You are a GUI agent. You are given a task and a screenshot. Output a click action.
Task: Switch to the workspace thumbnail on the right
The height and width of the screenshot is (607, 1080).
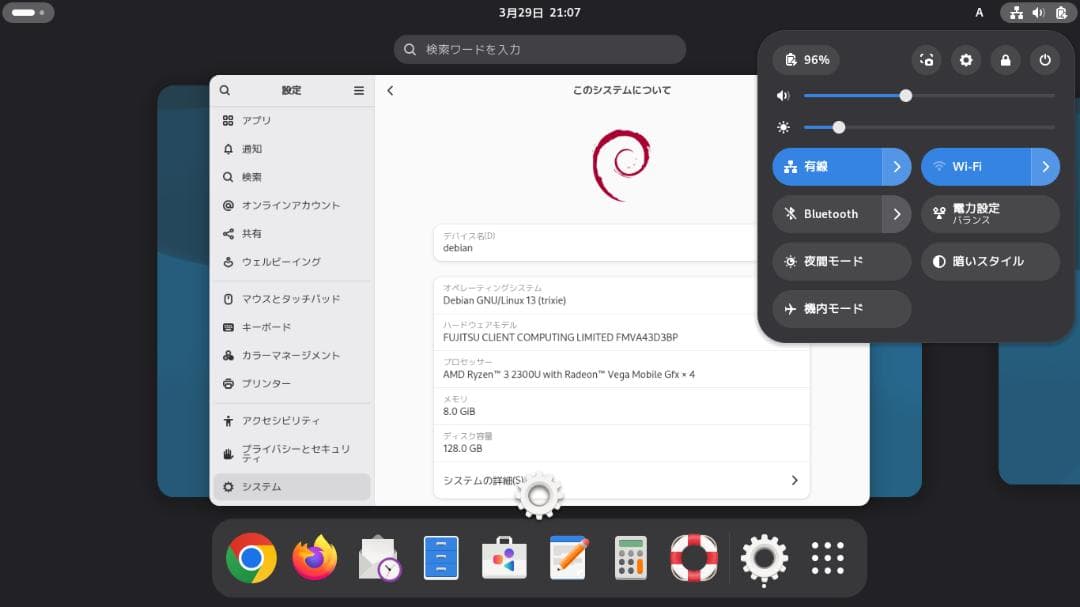(1039, 413)
